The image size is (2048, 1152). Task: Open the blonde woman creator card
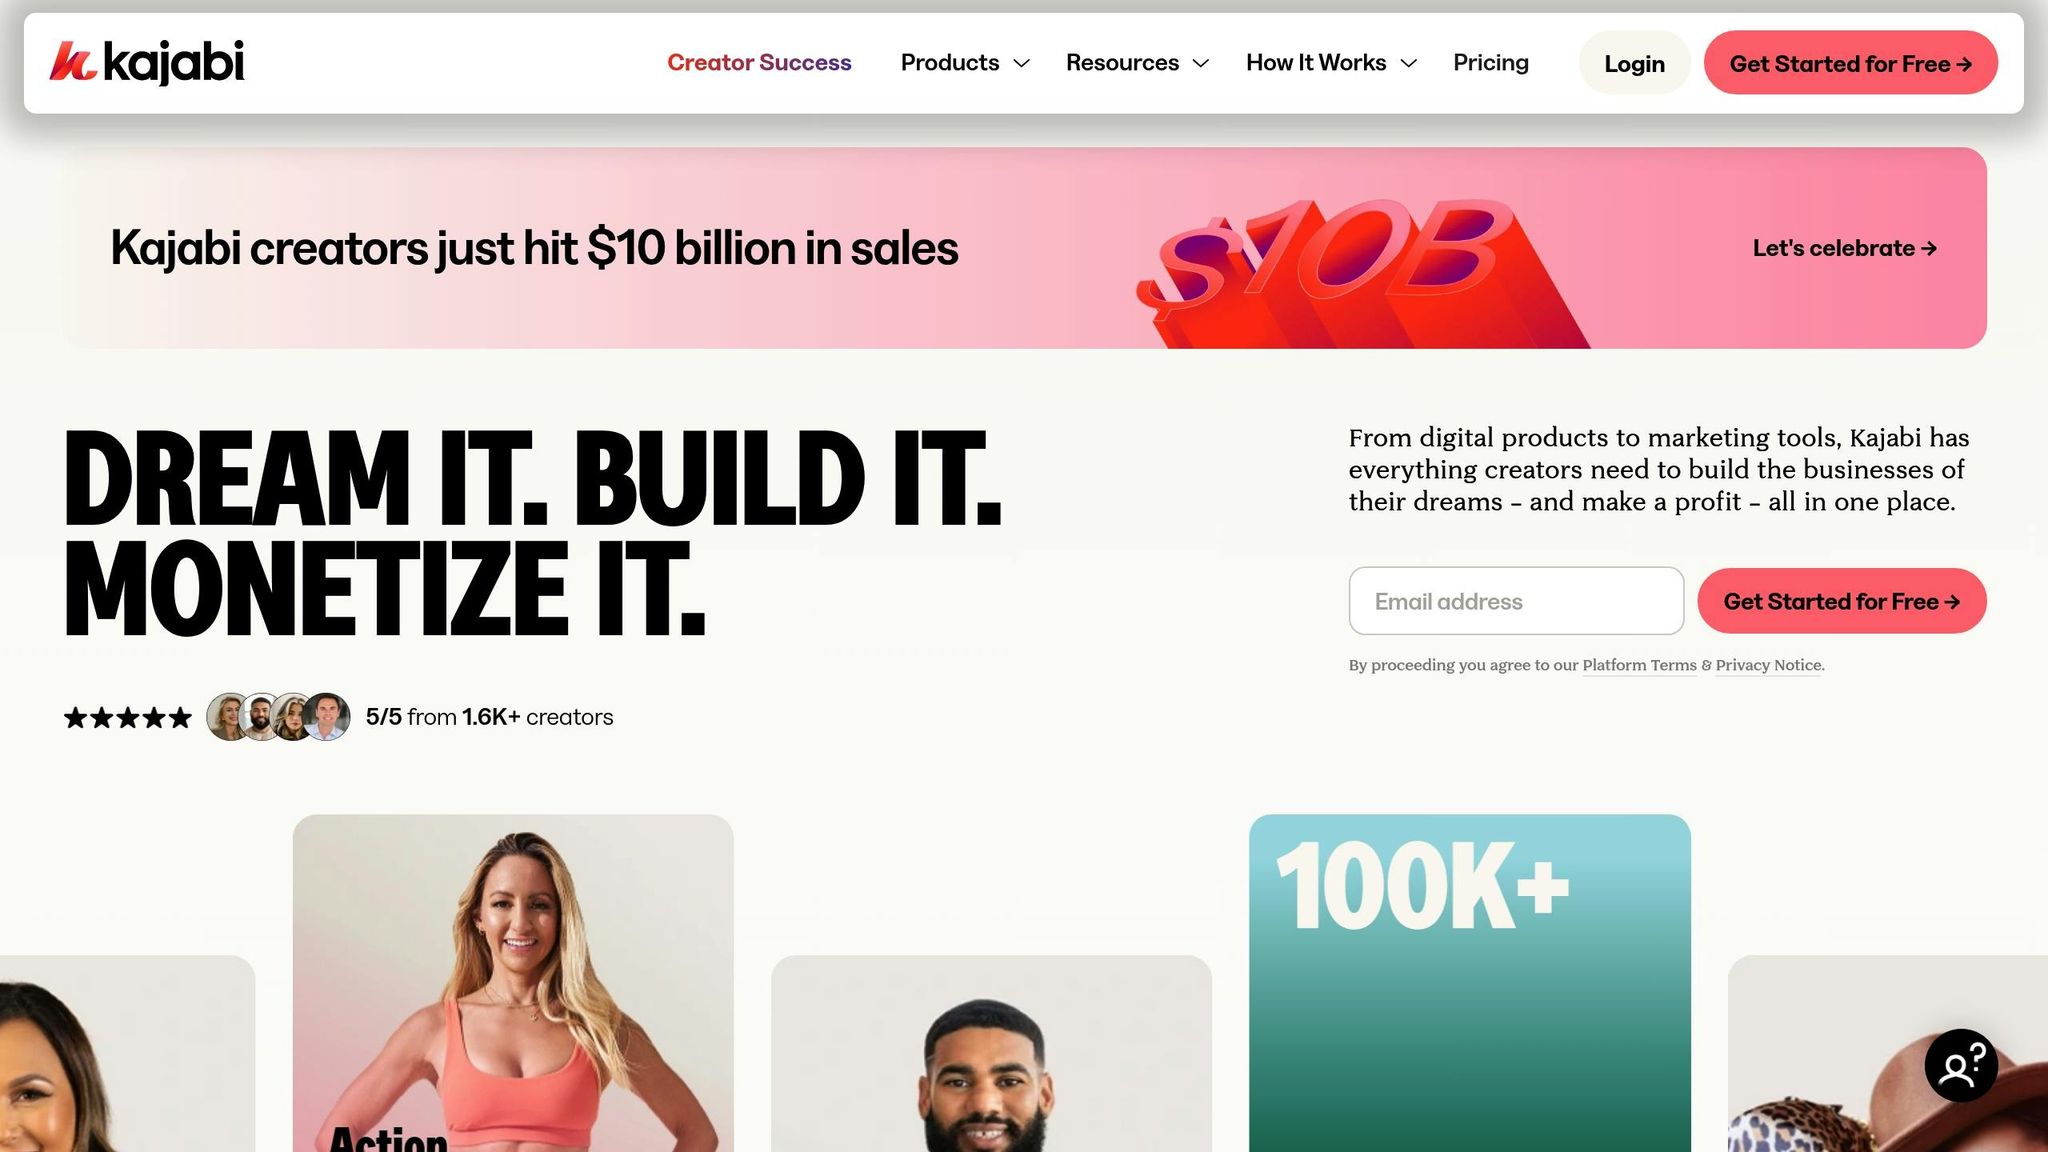[513, 983]
